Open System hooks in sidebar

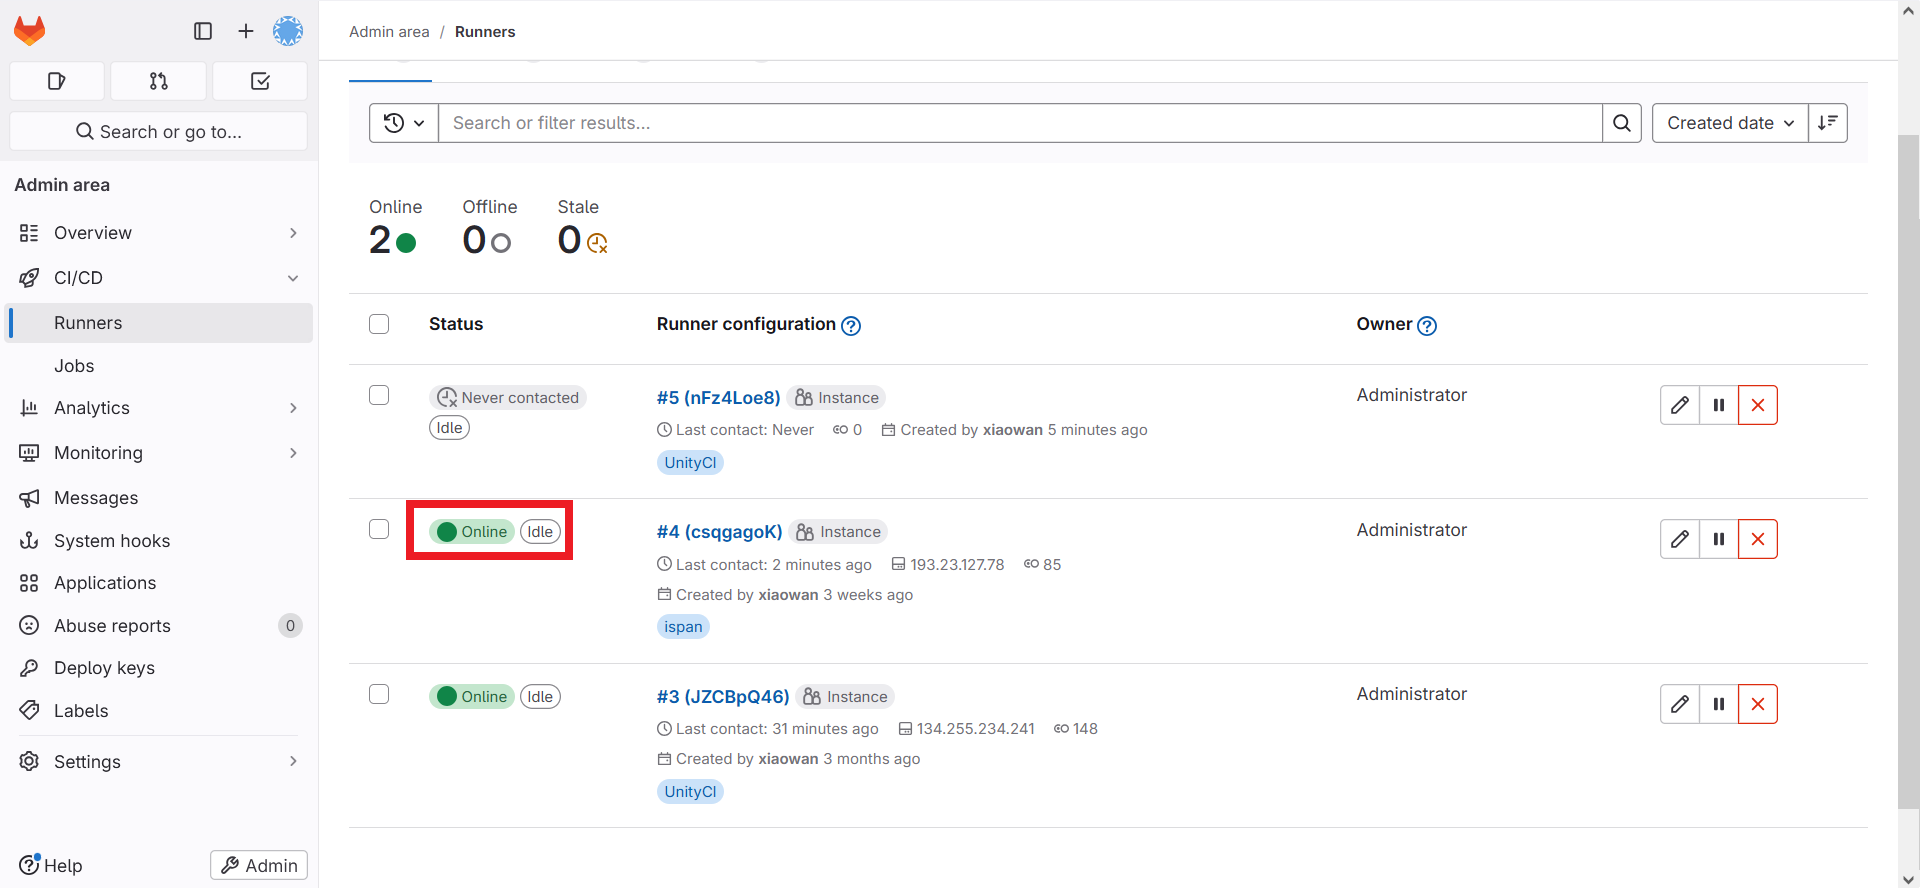point(159,541)
